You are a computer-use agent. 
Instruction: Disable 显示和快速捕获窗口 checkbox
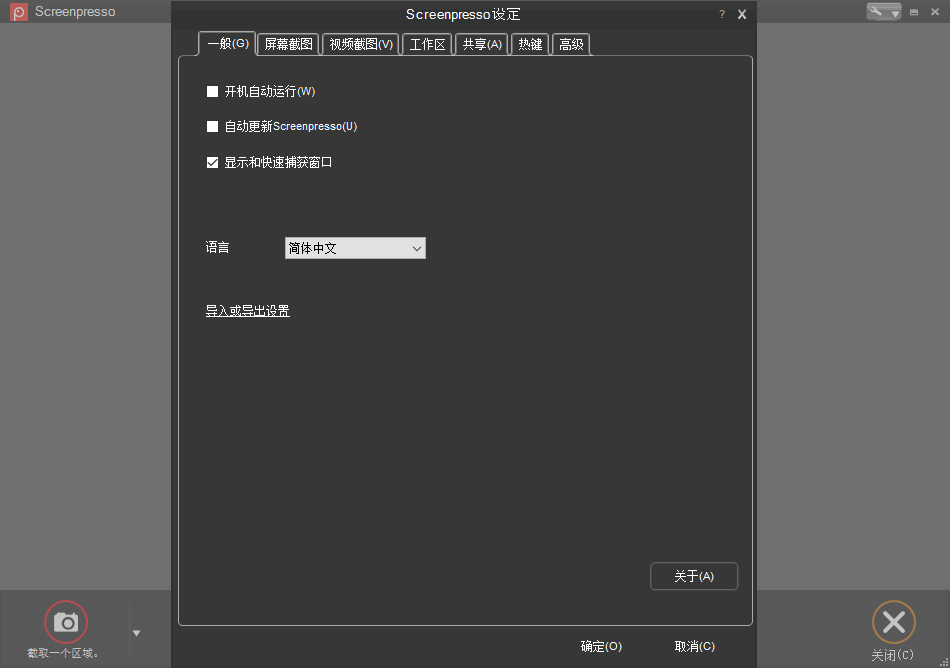(212, 161)
